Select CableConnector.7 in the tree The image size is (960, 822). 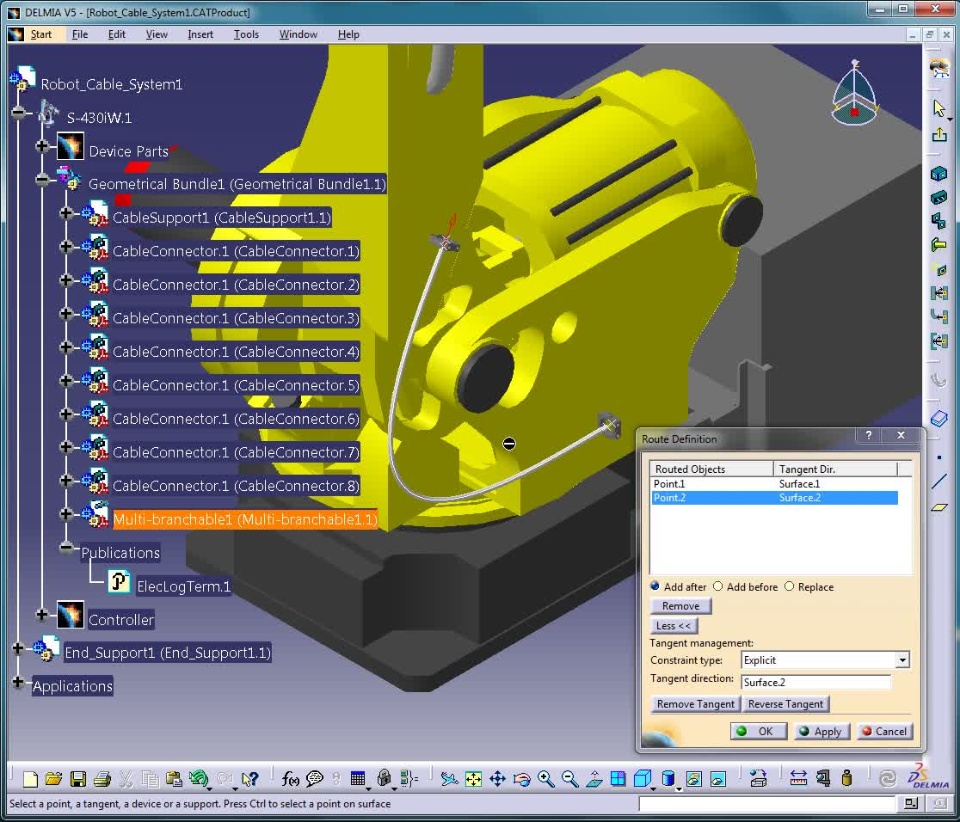point(236,452)
